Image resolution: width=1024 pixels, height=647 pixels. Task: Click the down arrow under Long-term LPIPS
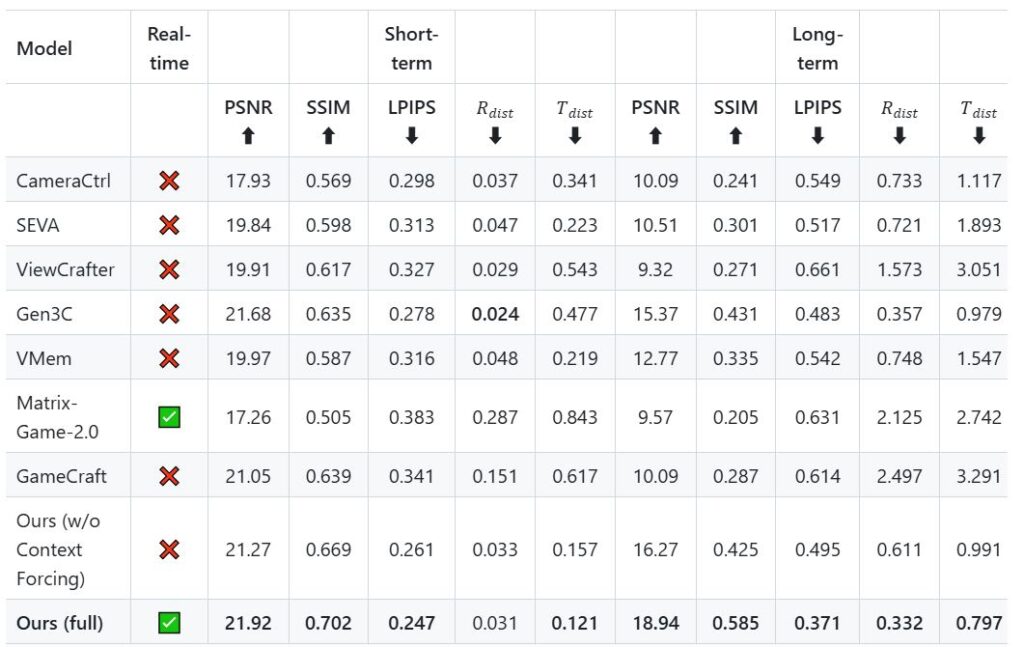click(817, 136)
